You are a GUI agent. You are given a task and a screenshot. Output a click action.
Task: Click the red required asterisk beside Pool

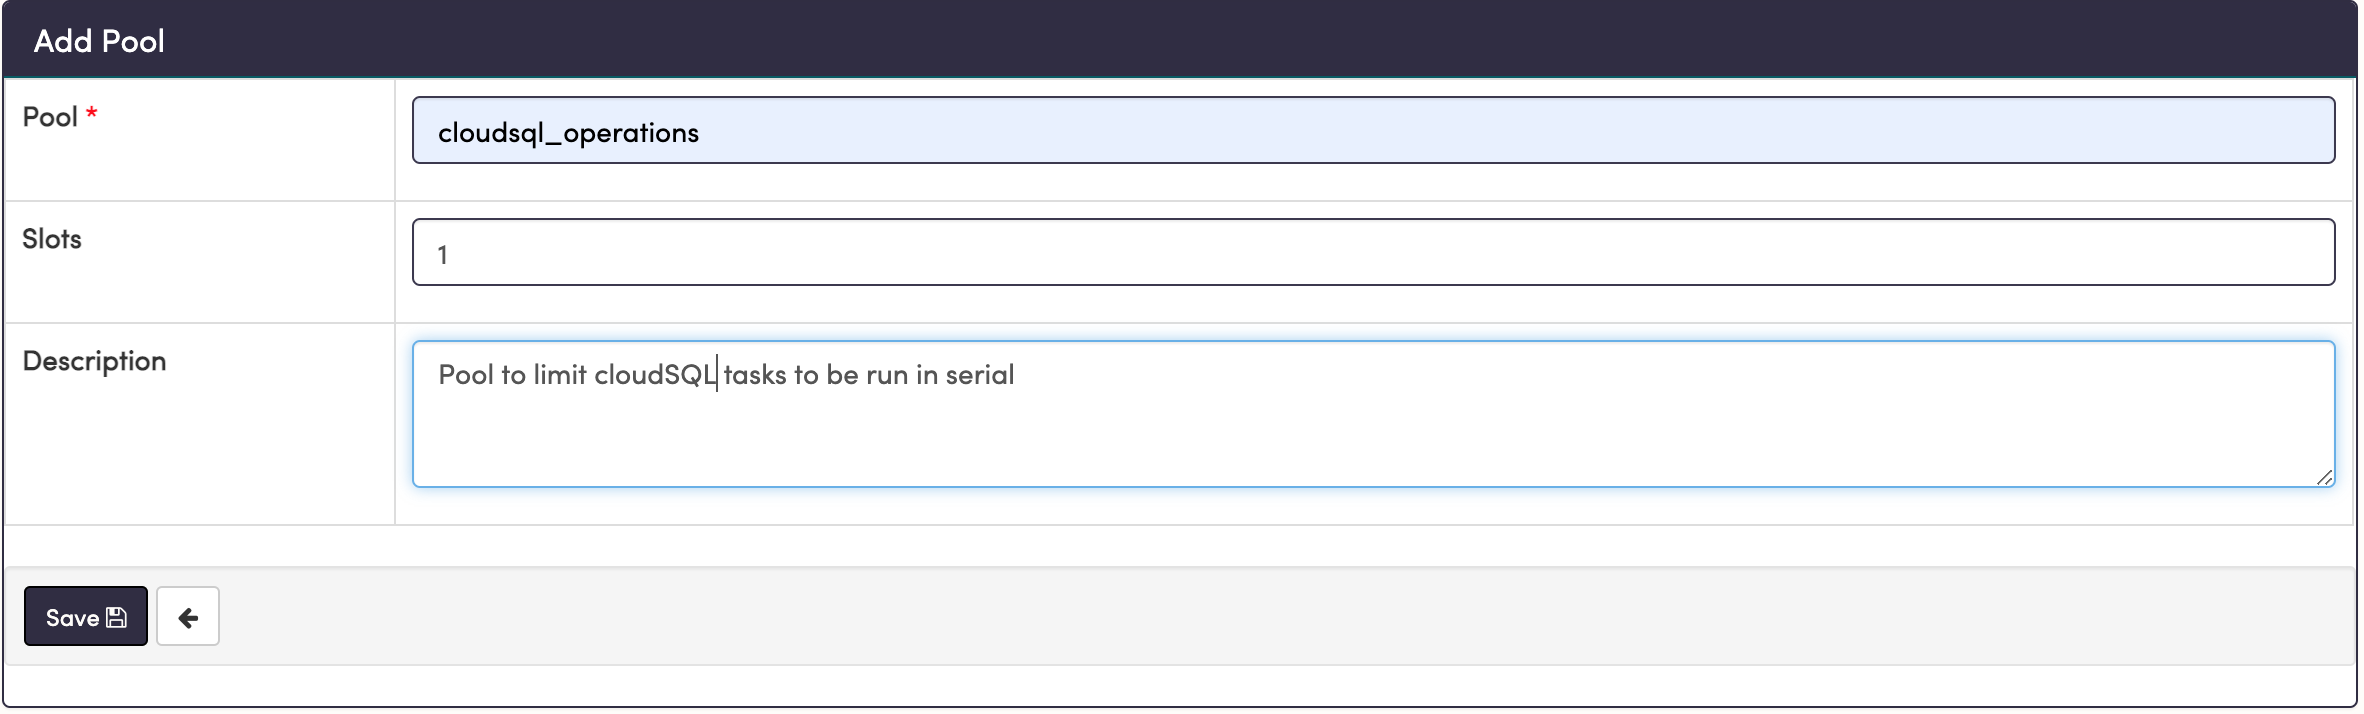point(92,115)
